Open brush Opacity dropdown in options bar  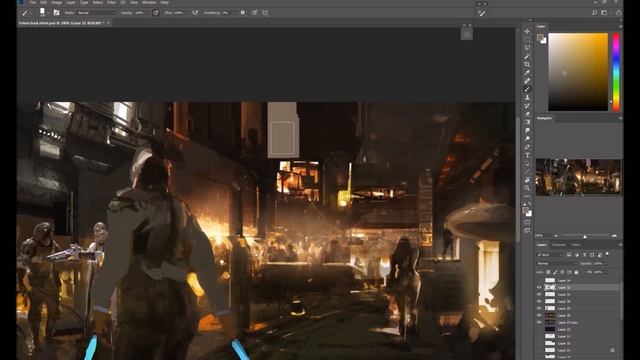pyautogui.click(x=147, y=13)
